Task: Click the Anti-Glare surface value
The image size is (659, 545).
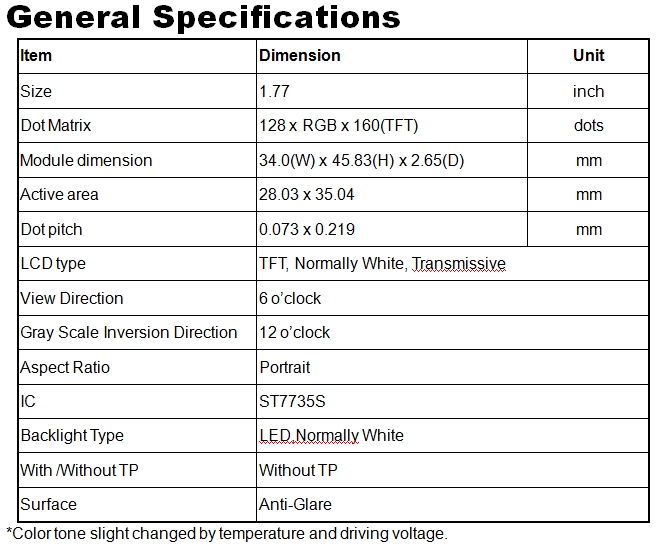Action: coord(295,504)
